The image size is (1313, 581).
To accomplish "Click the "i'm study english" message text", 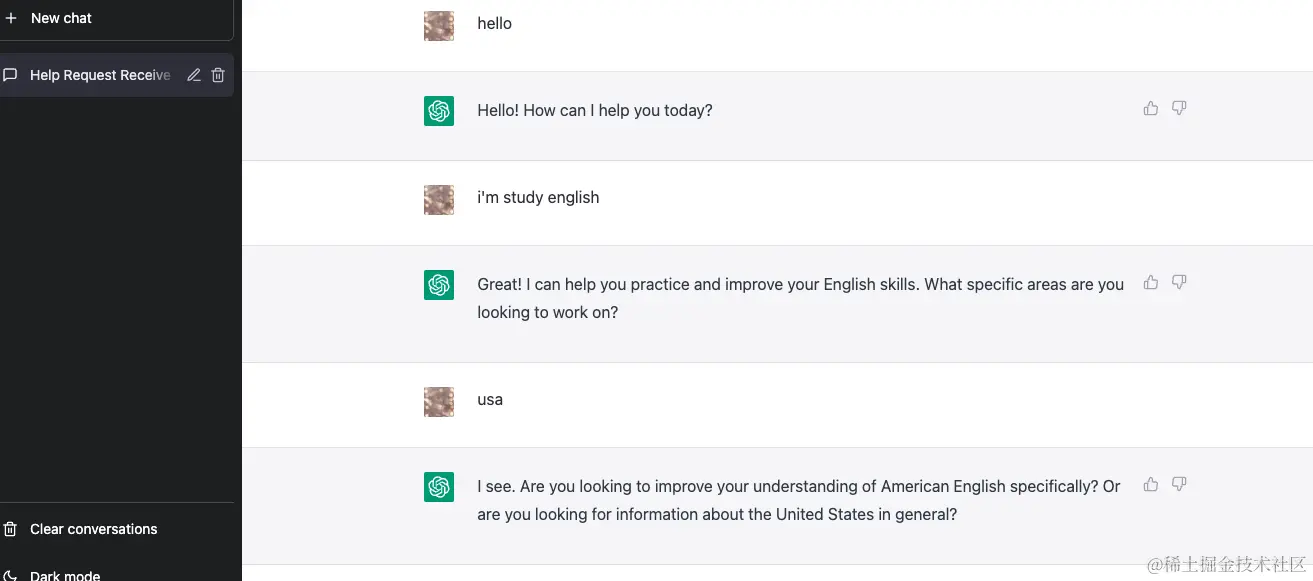I will [x=538, y=197].
